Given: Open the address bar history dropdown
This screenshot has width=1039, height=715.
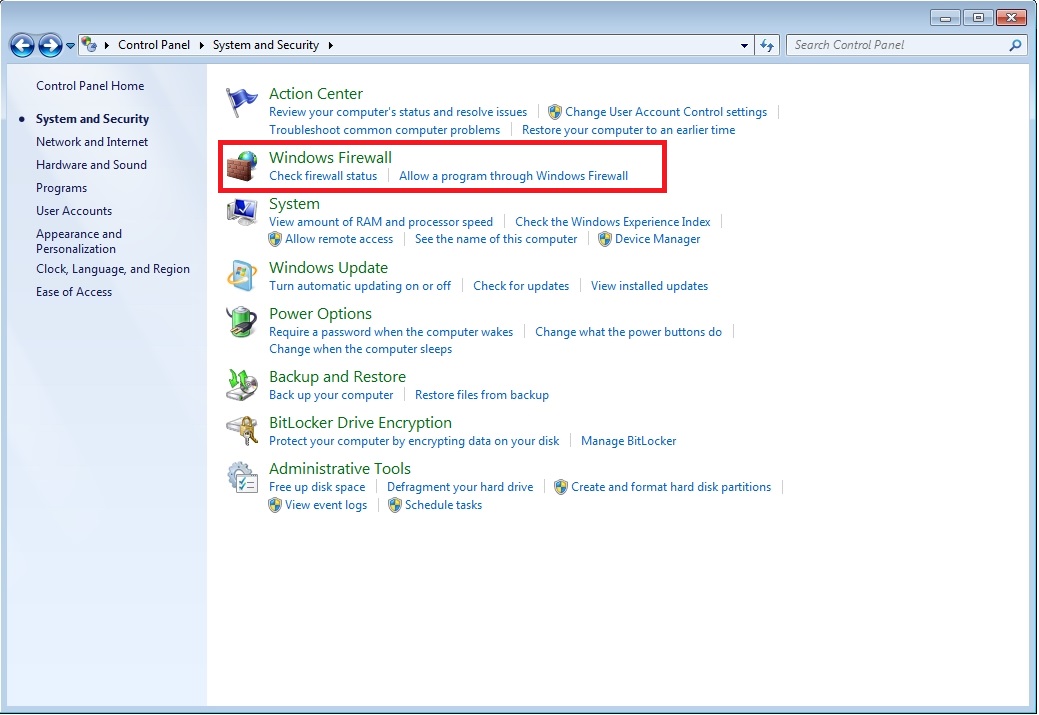Looking at the screenshot, I should [x=742, y=45].
